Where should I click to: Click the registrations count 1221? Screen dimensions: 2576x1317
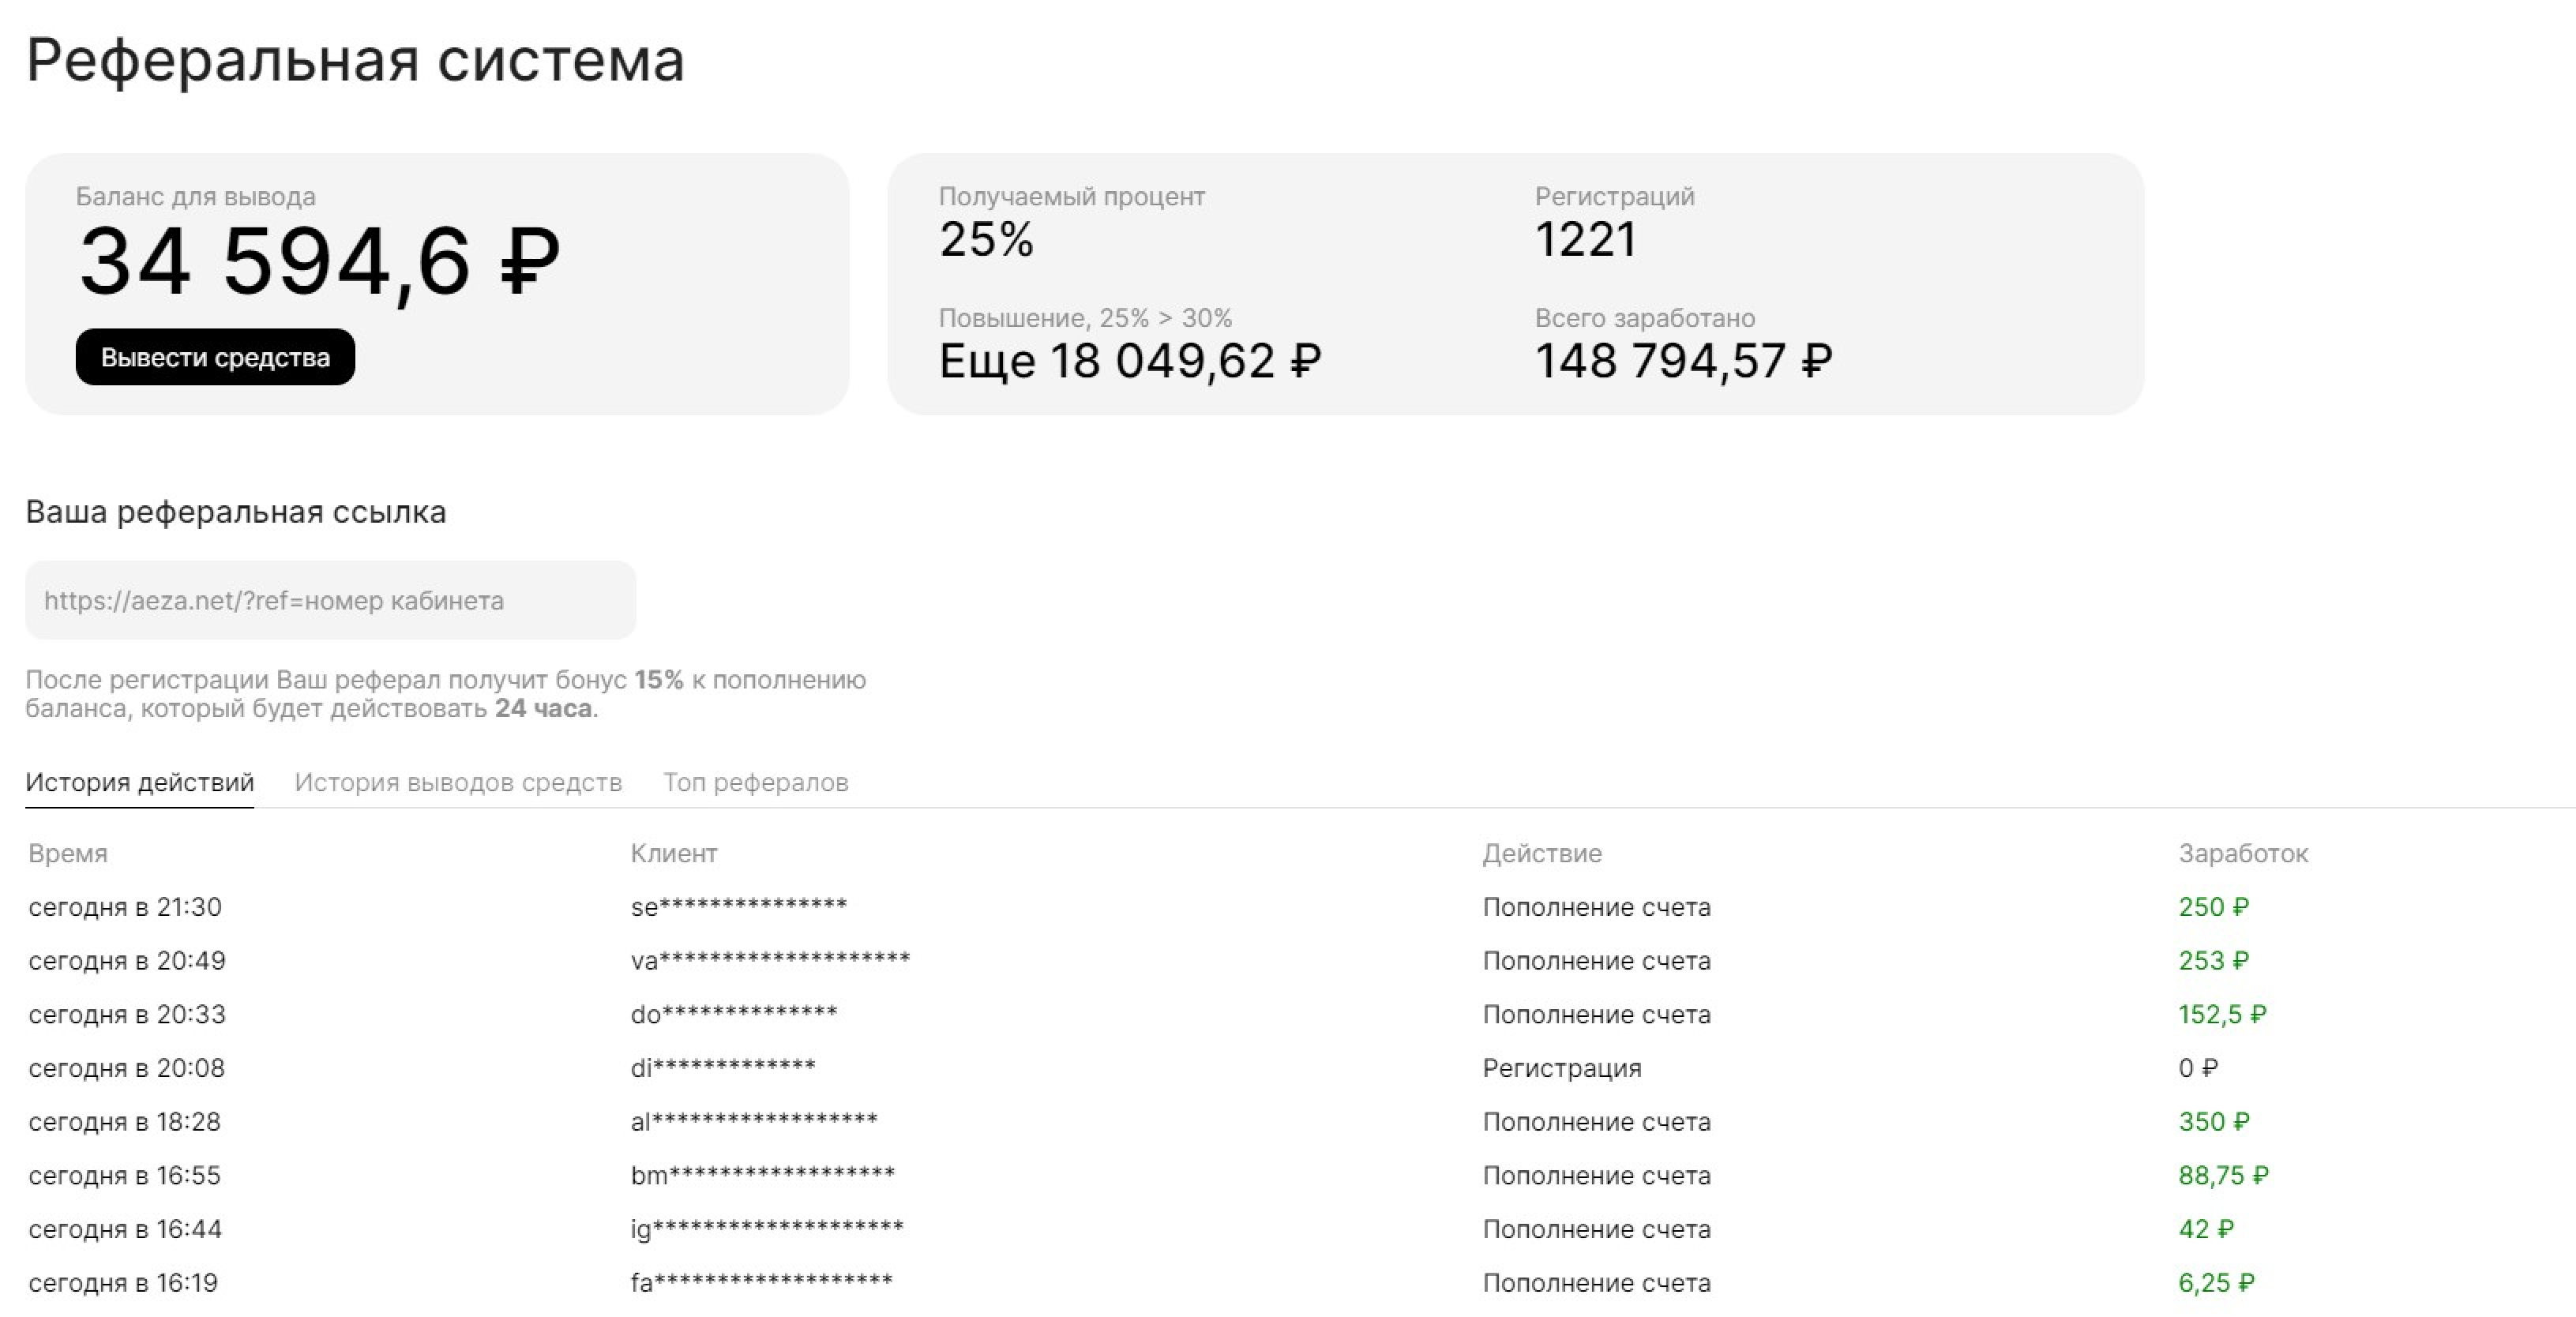(1585, 239)
